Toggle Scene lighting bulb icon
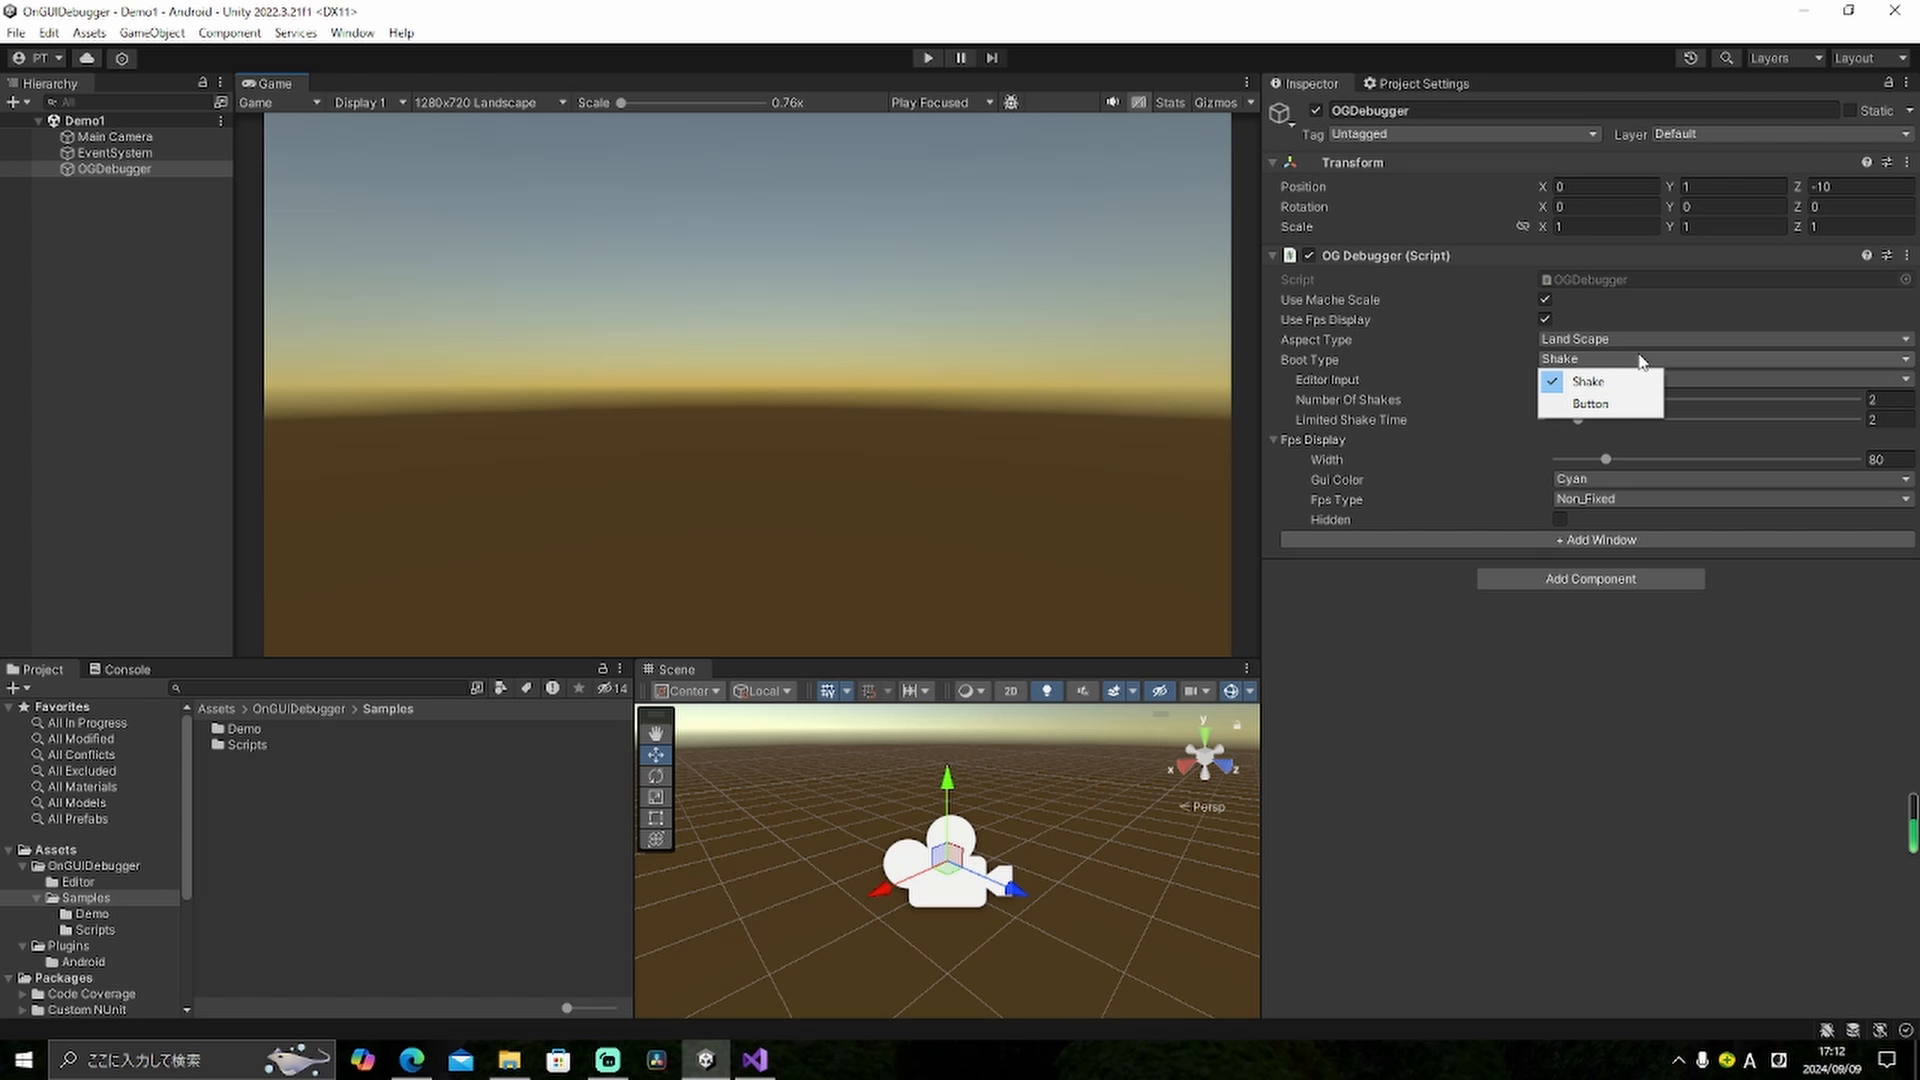1920x1080 pixels. pyautogui.click(x=1047, y=691)
